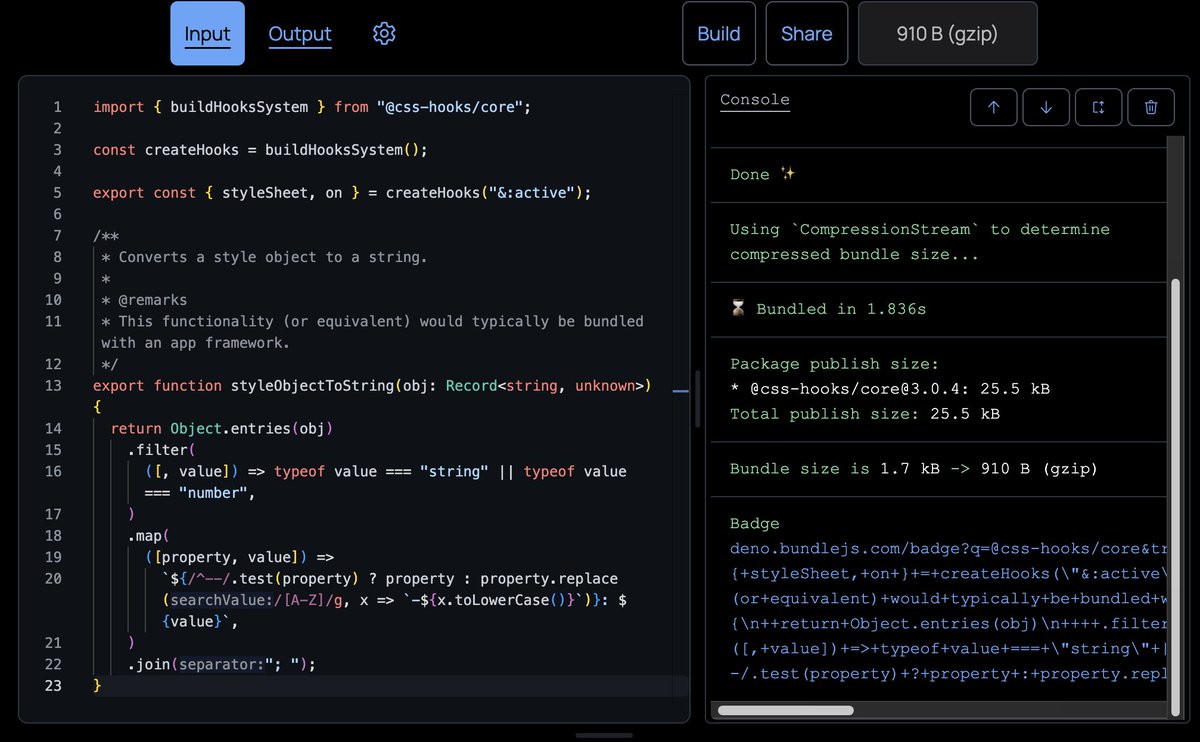Click the "Bundled in 1.836s" console message

[x=828, y=309]
